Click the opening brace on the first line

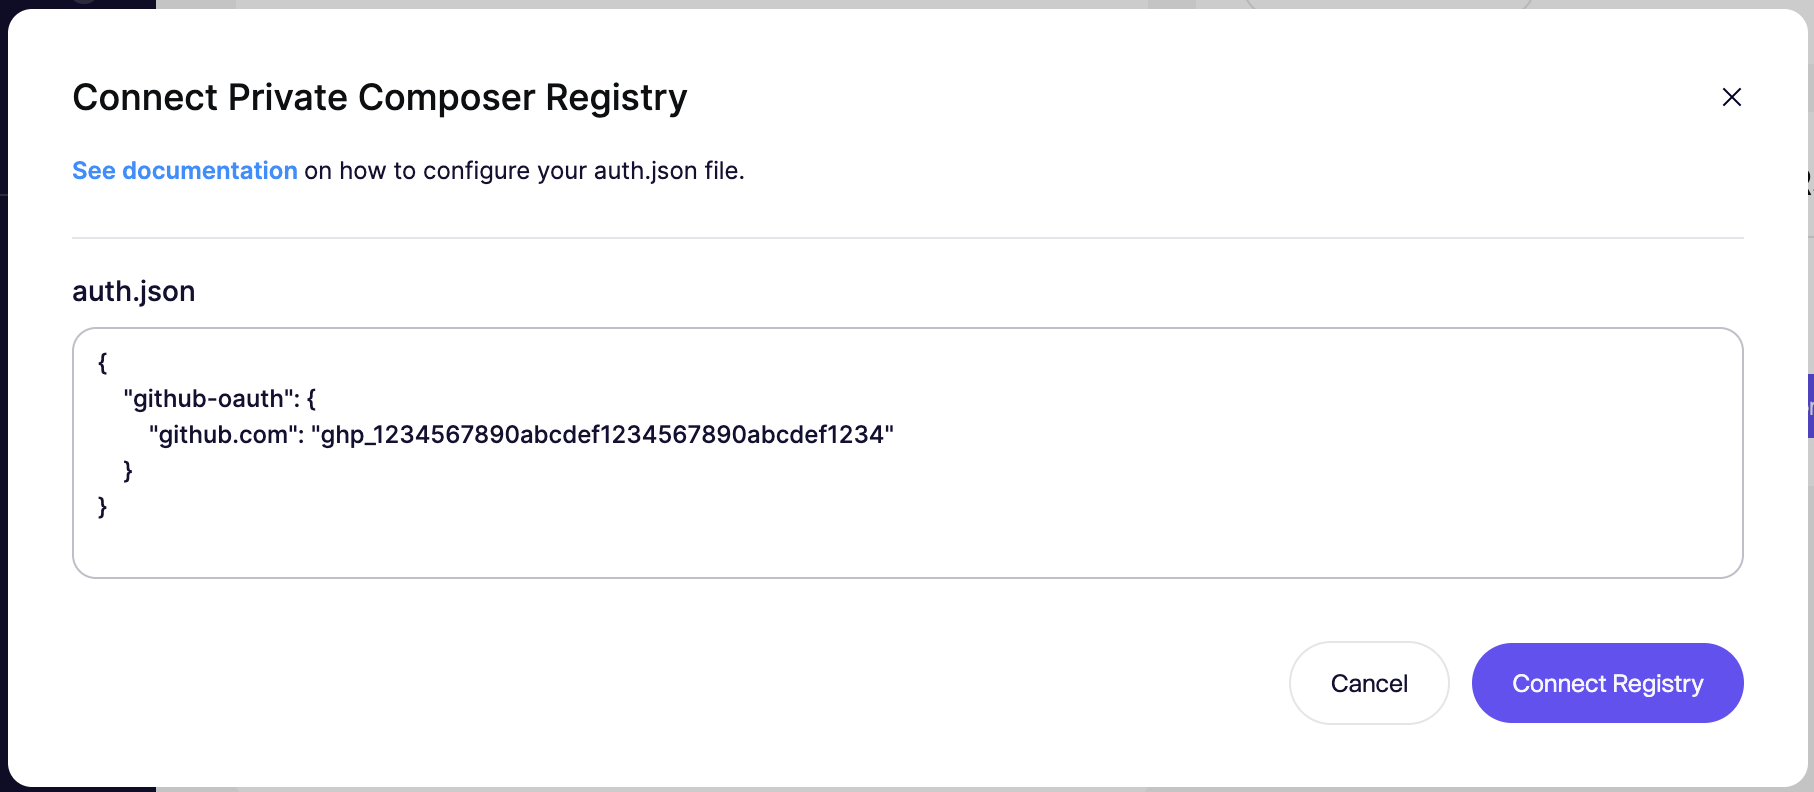[x=102, y=363]
